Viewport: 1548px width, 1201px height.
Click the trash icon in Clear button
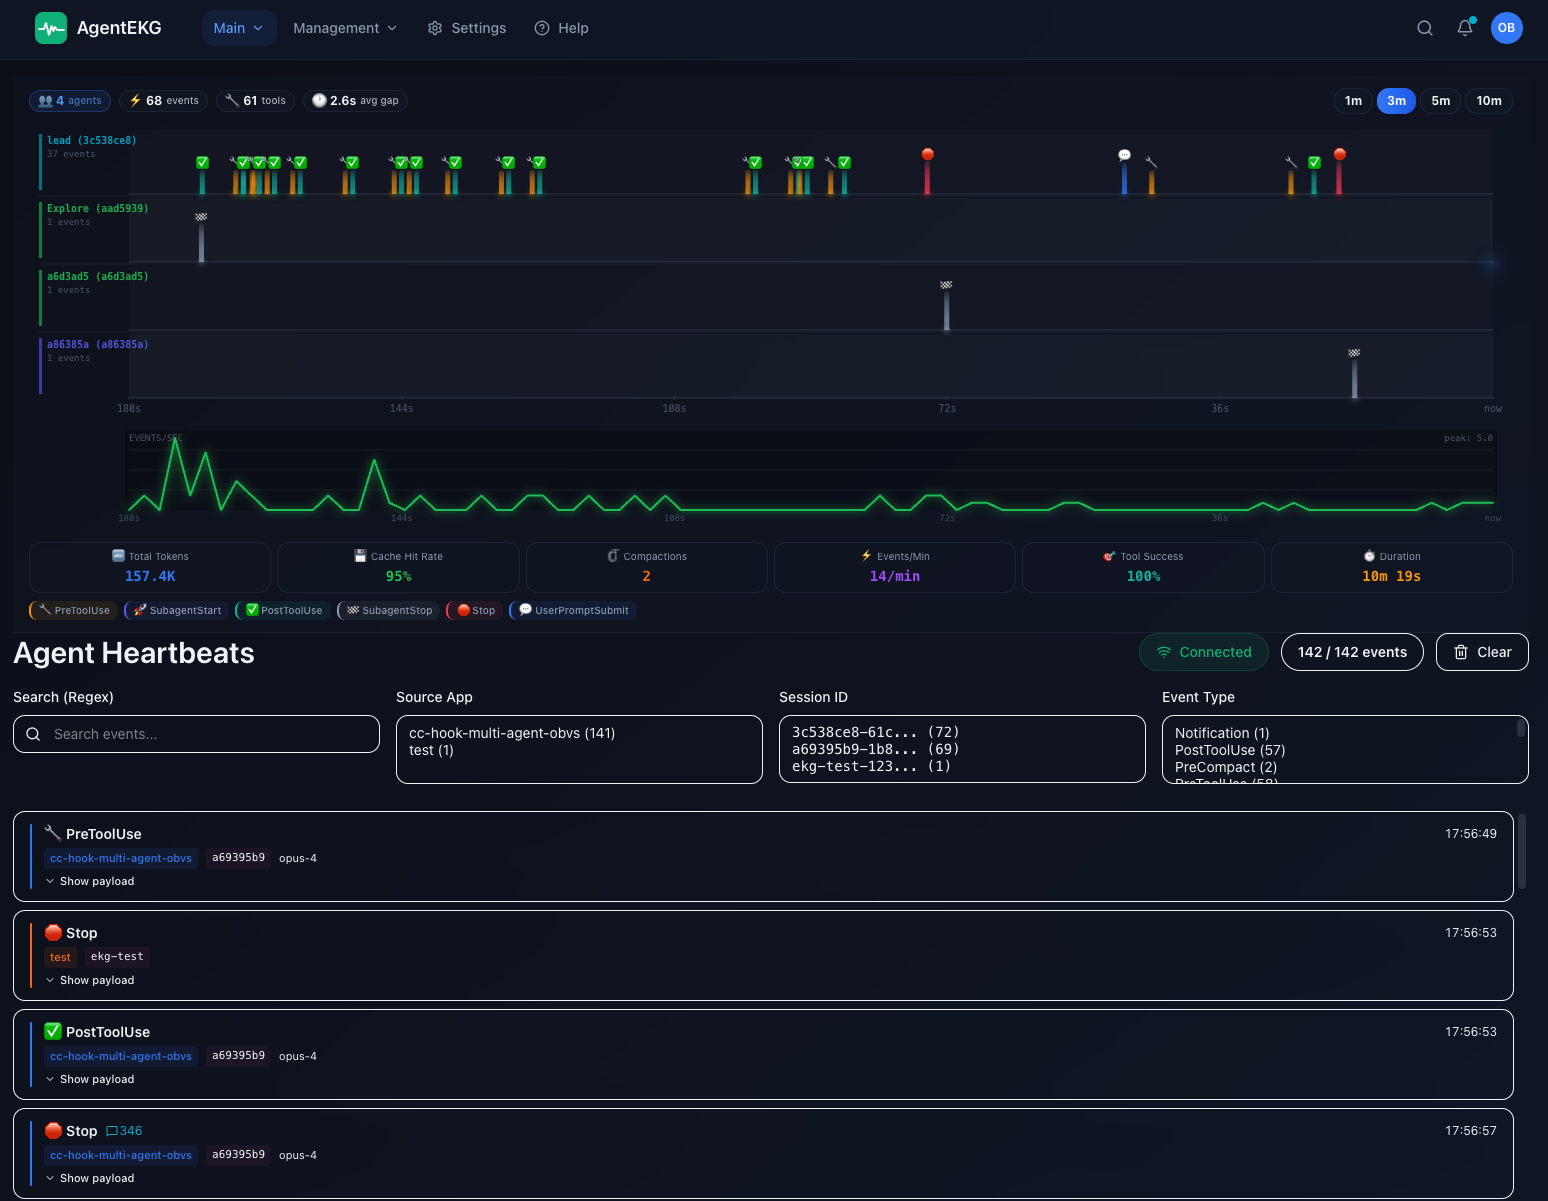coord(1461,652)
